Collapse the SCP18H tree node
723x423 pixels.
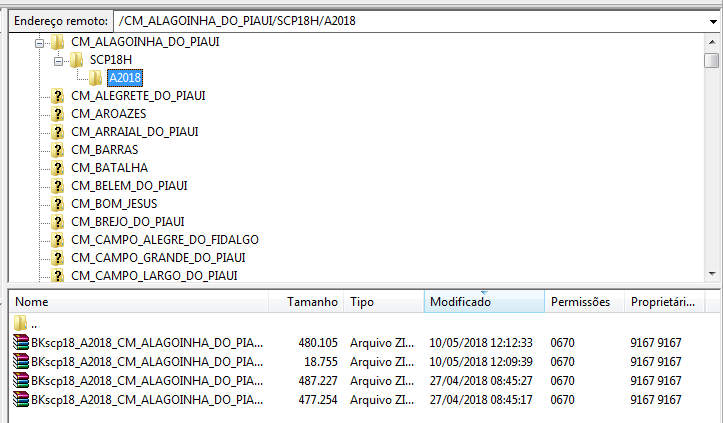pos(59,61)
